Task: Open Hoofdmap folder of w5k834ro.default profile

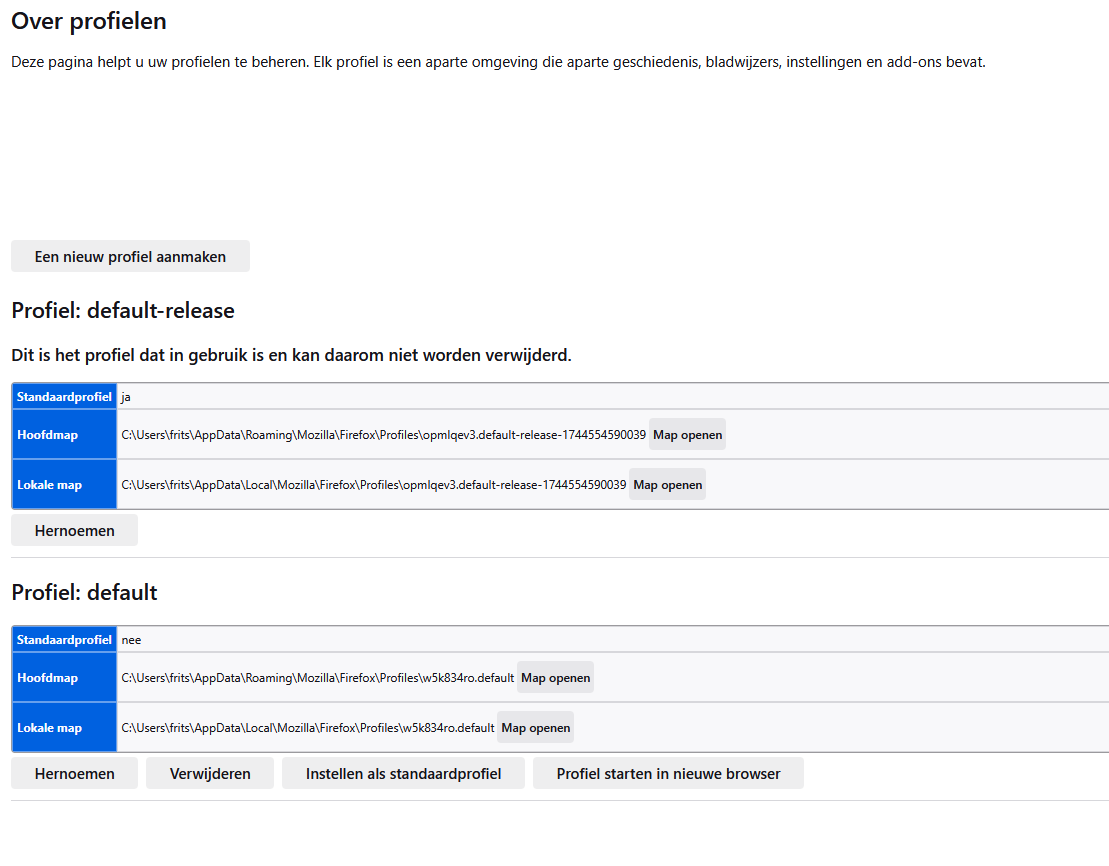Action: 555,678
